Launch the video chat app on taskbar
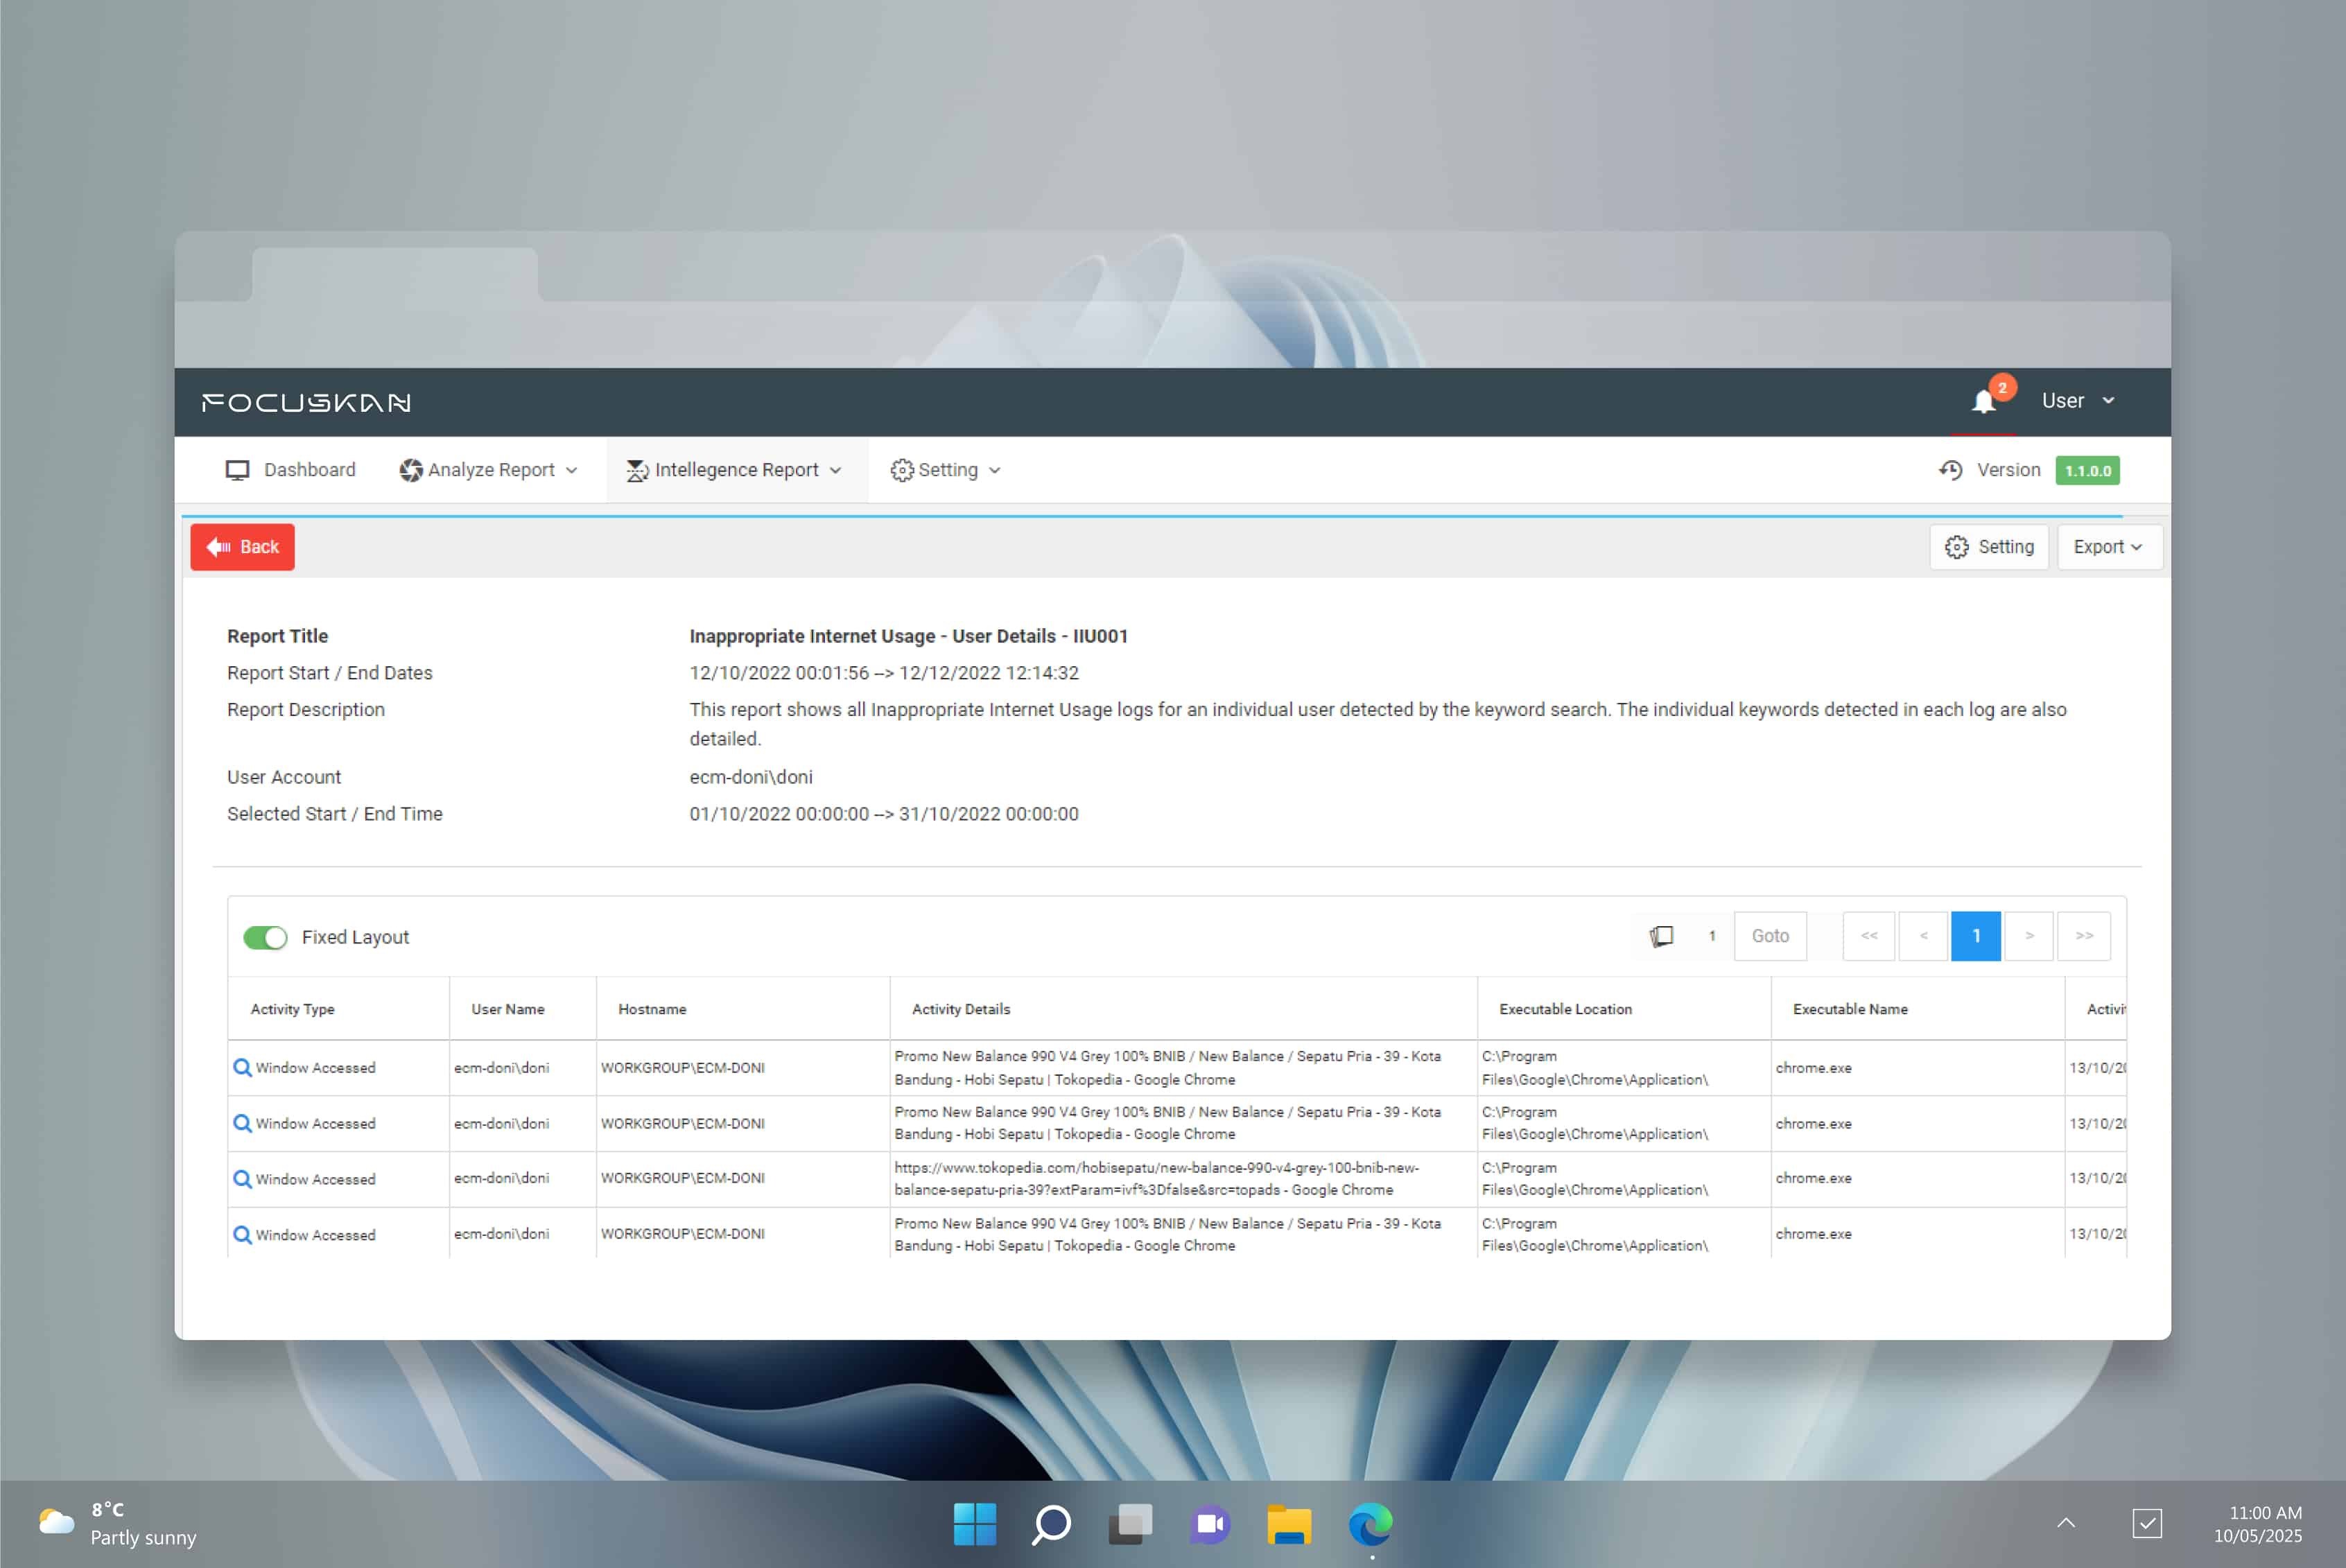2346x1568 pixels. [1210, 1524]
